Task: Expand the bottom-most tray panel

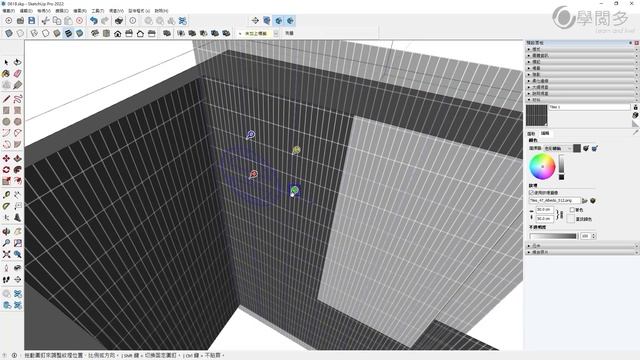Action: tap(581, 252)
